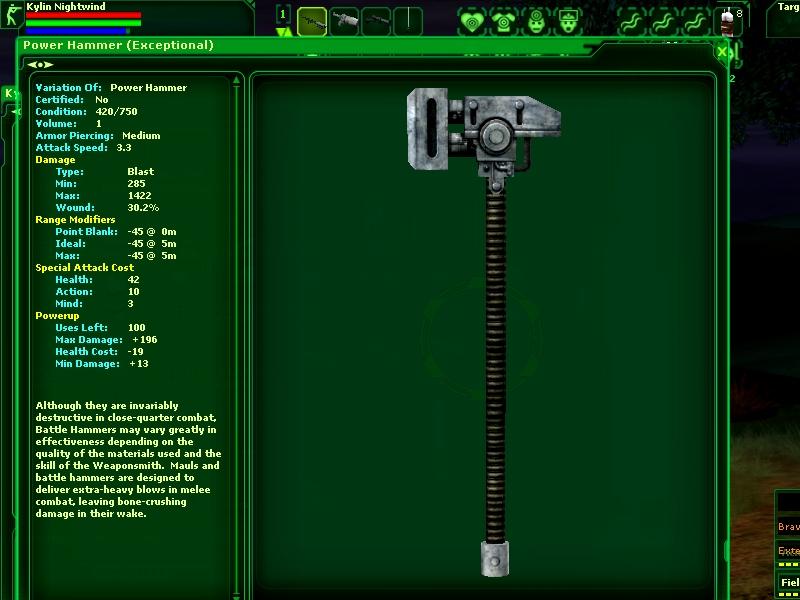Activate the second wavy-lines ability slot
800x600 pixels.
[663, 22]
